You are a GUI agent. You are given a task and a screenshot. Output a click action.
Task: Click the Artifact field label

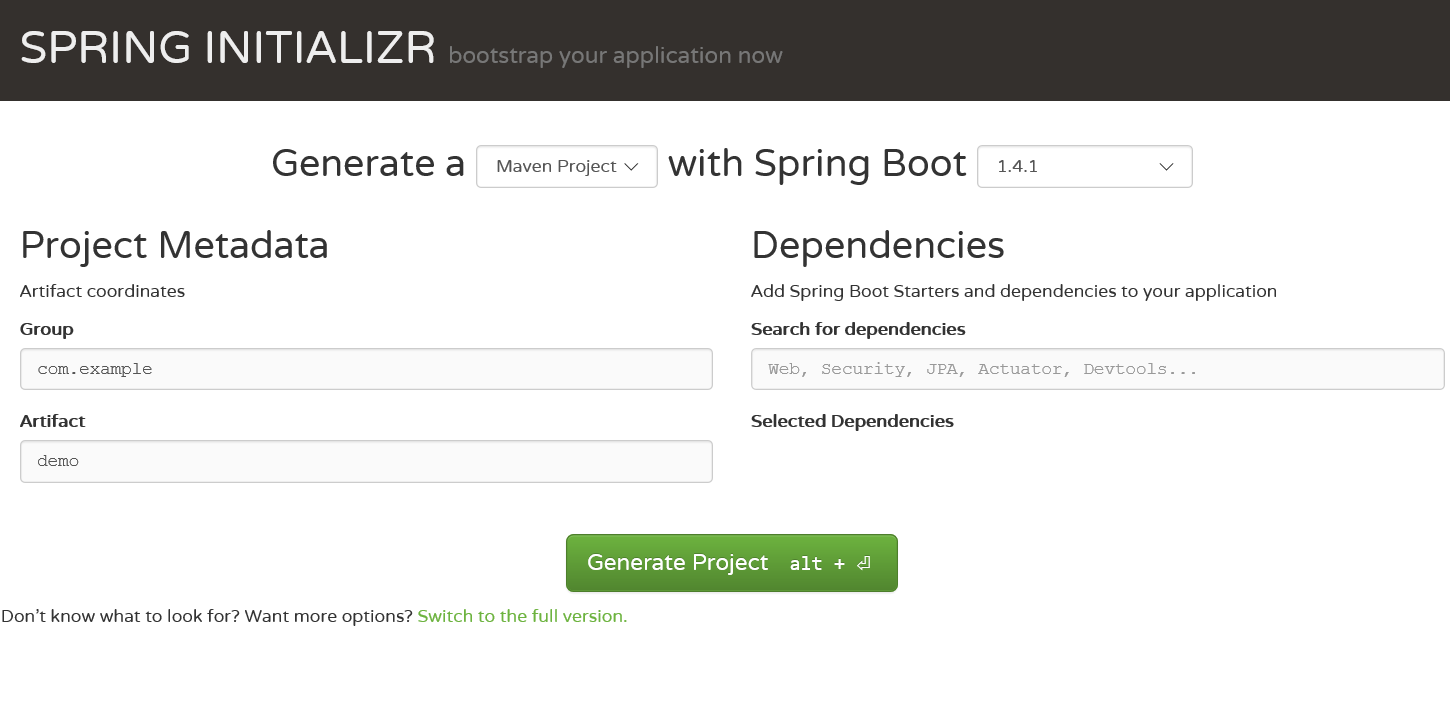[x=52, y=421]
